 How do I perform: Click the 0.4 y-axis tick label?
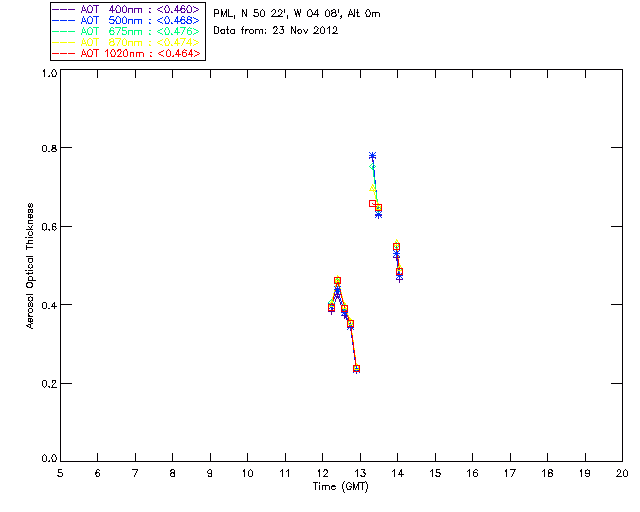pos(49,305)
